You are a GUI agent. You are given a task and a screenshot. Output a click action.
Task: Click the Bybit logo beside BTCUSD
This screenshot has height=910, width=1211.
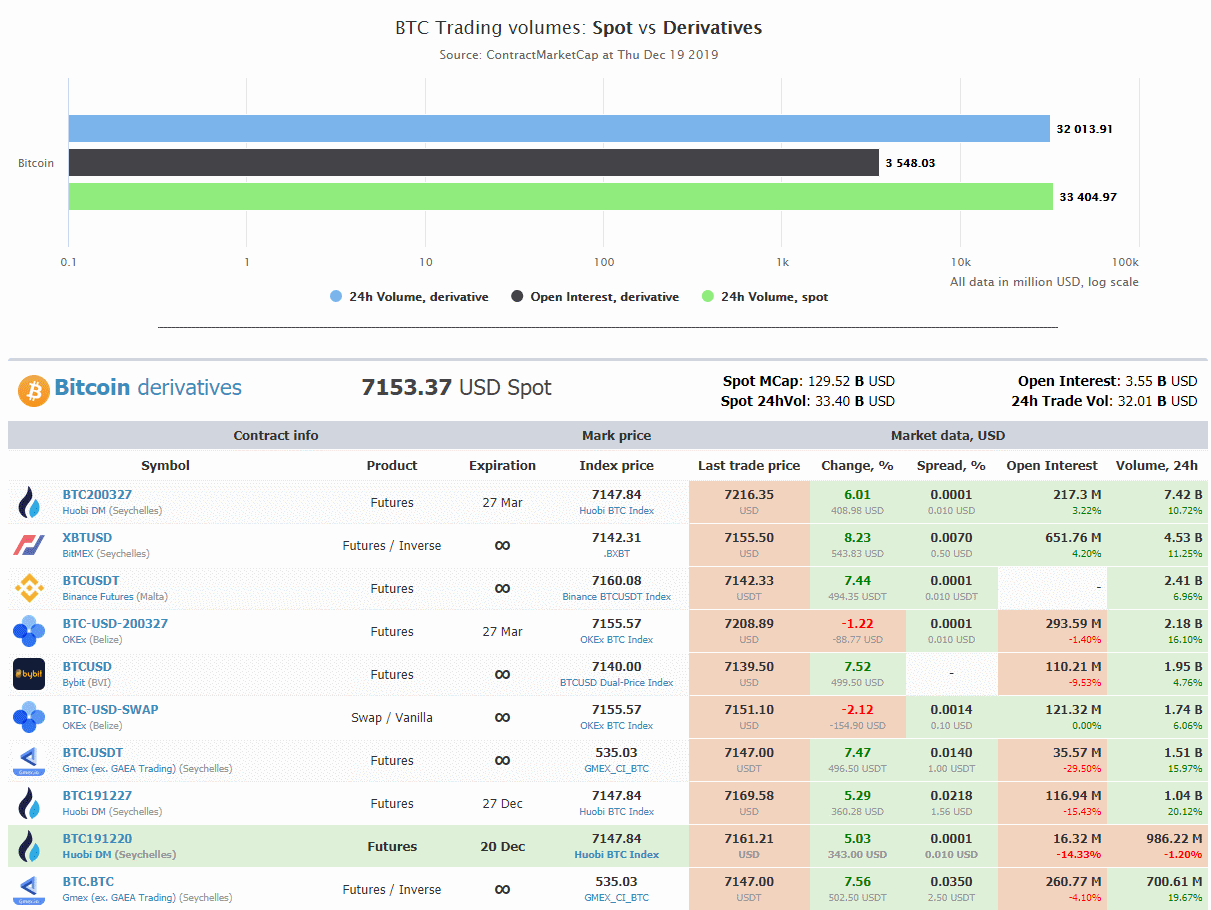[30, 674]
